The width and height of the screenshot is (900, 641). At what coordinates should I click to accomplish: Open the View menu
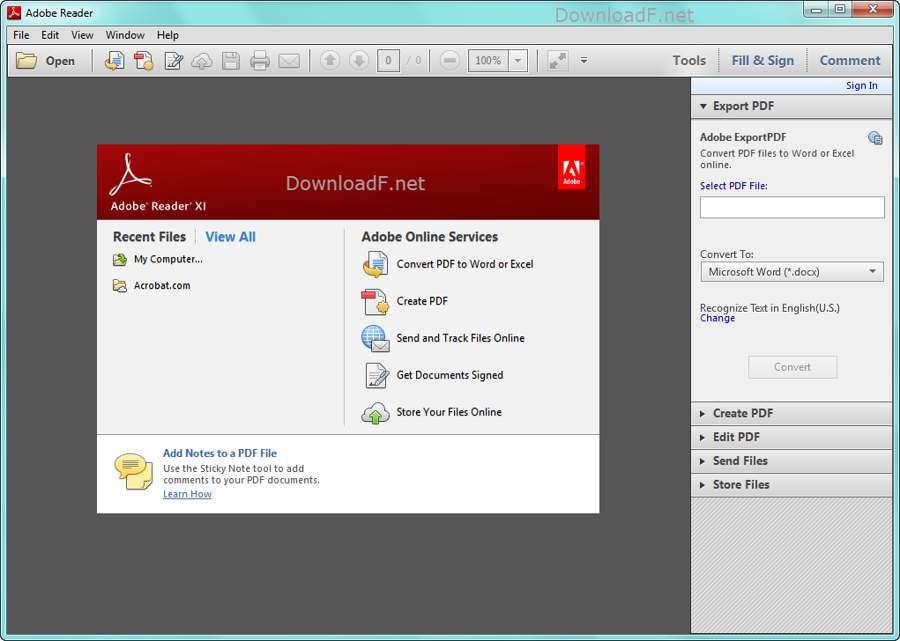pyautogui.click(x=82, y=35)
